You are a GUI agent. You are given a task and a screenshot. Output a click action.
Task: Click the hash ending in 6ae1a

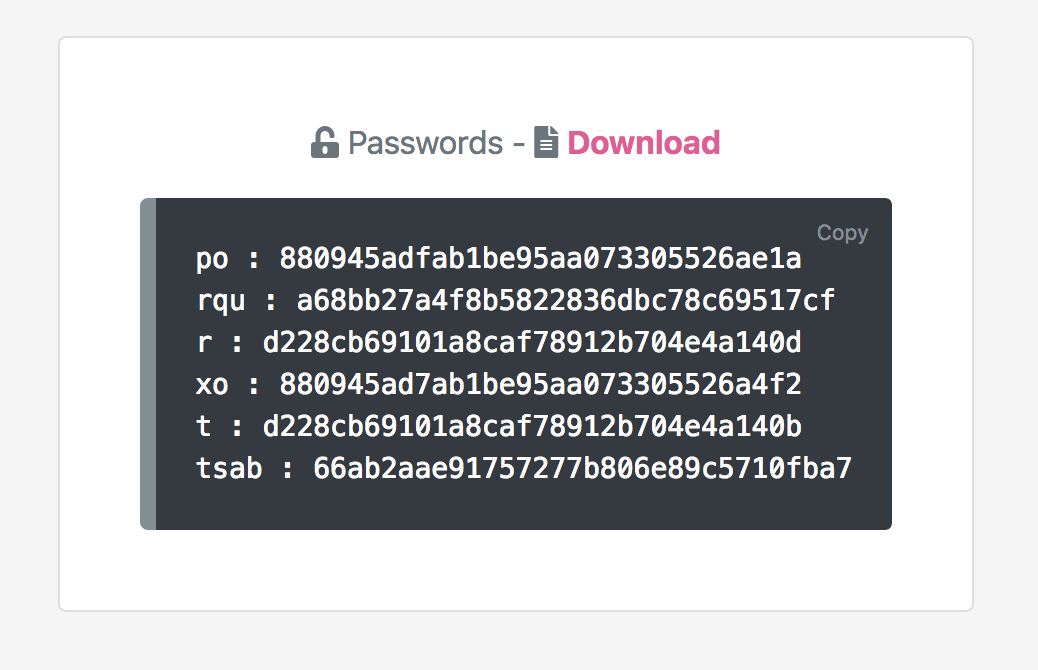click(540, 258)
